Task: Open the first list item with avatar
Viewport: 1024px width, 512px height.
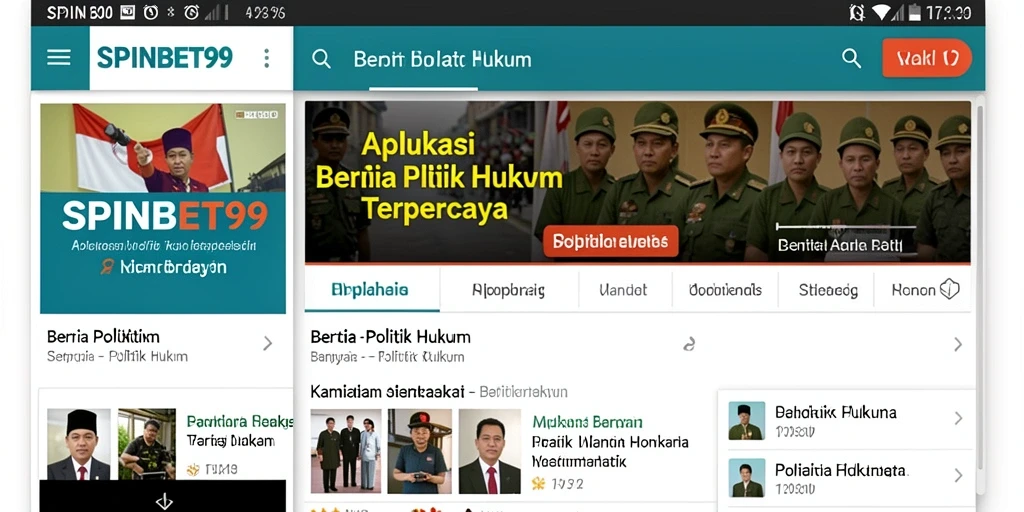Action: click(847, 421)
